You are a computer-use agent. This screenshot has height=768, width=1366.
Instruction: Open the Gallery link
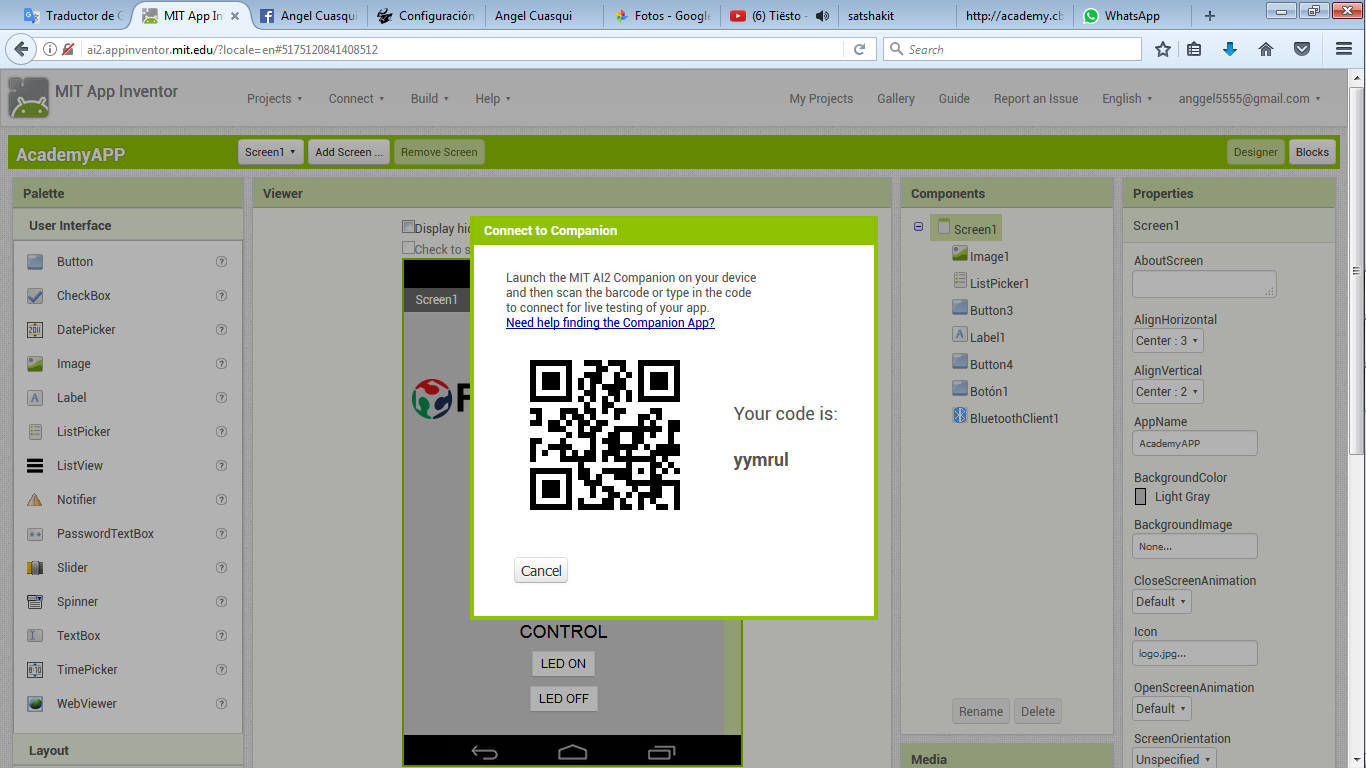[x=896, y=99]
